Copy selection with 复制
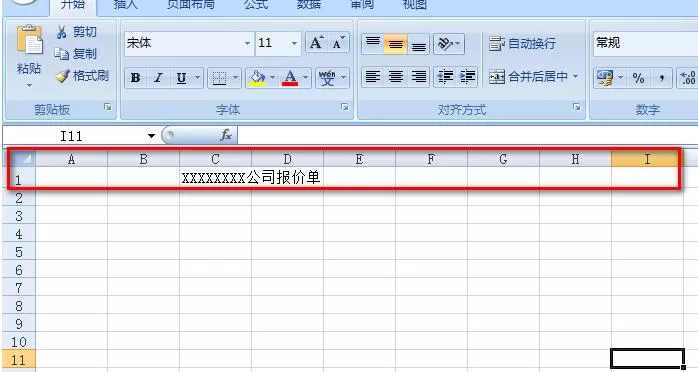 click(76, 54)
